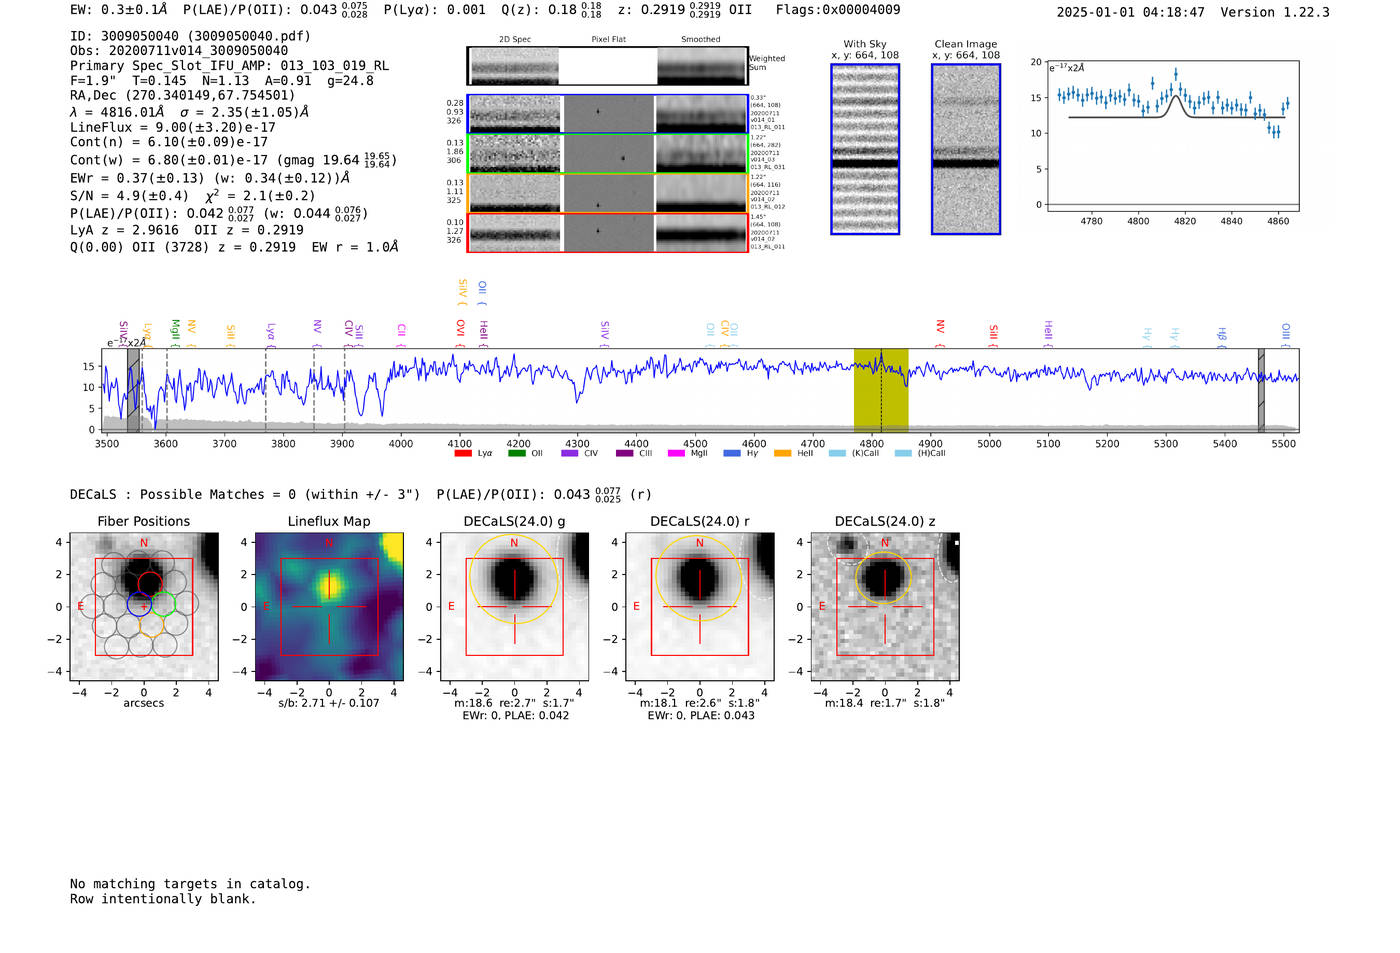Viewport: 1400px width, 953px height.
Task: Click the 'EWr: 0, PLAE: 0.043' caption
Action: [x=700, y=716]
